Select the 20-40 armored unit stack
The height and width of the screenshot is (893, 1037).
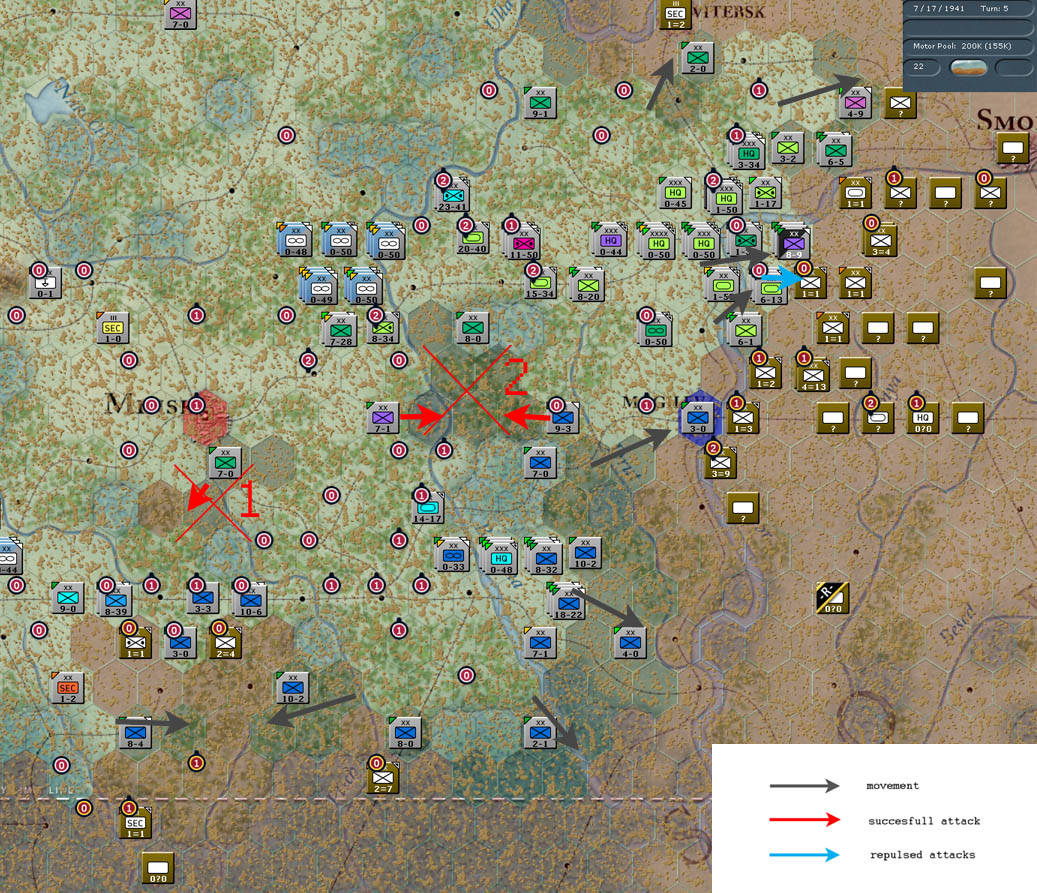472,238
